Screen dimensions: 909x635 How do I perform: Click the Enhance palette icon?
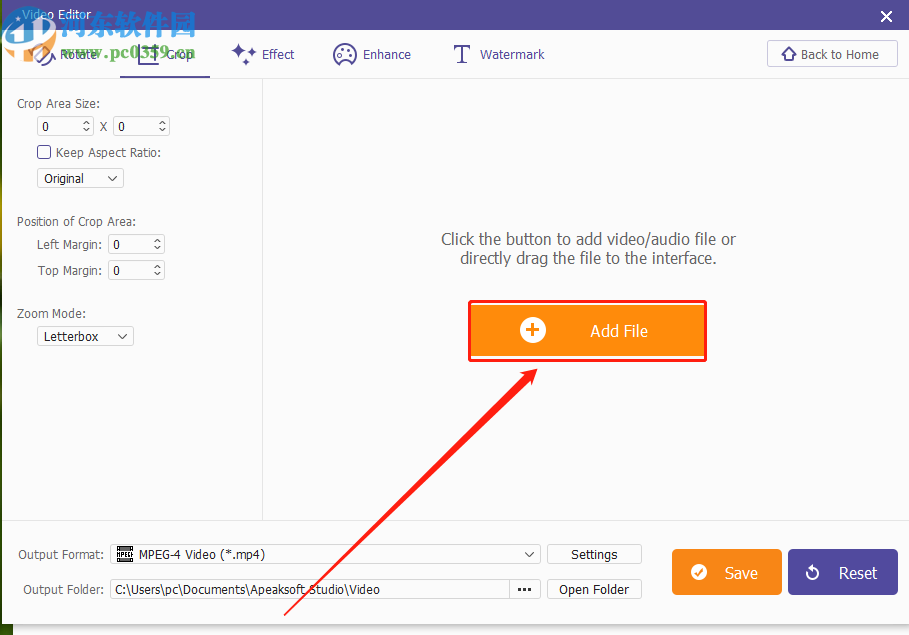click(344, 55)
